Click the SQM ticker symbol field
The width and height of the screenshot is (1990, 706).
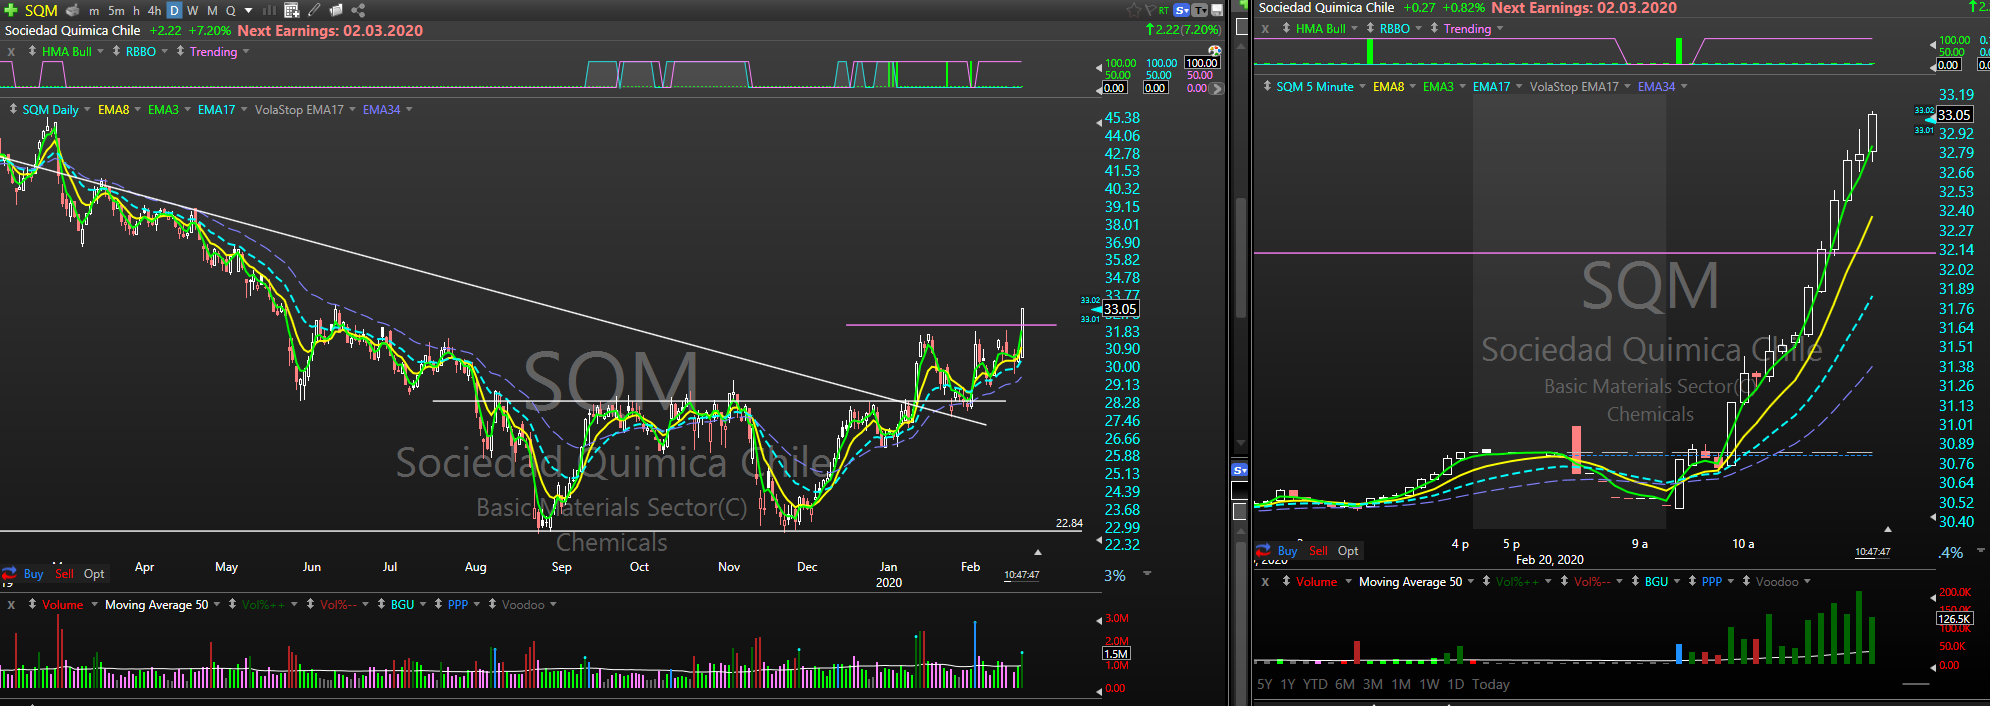coord(41,10)
